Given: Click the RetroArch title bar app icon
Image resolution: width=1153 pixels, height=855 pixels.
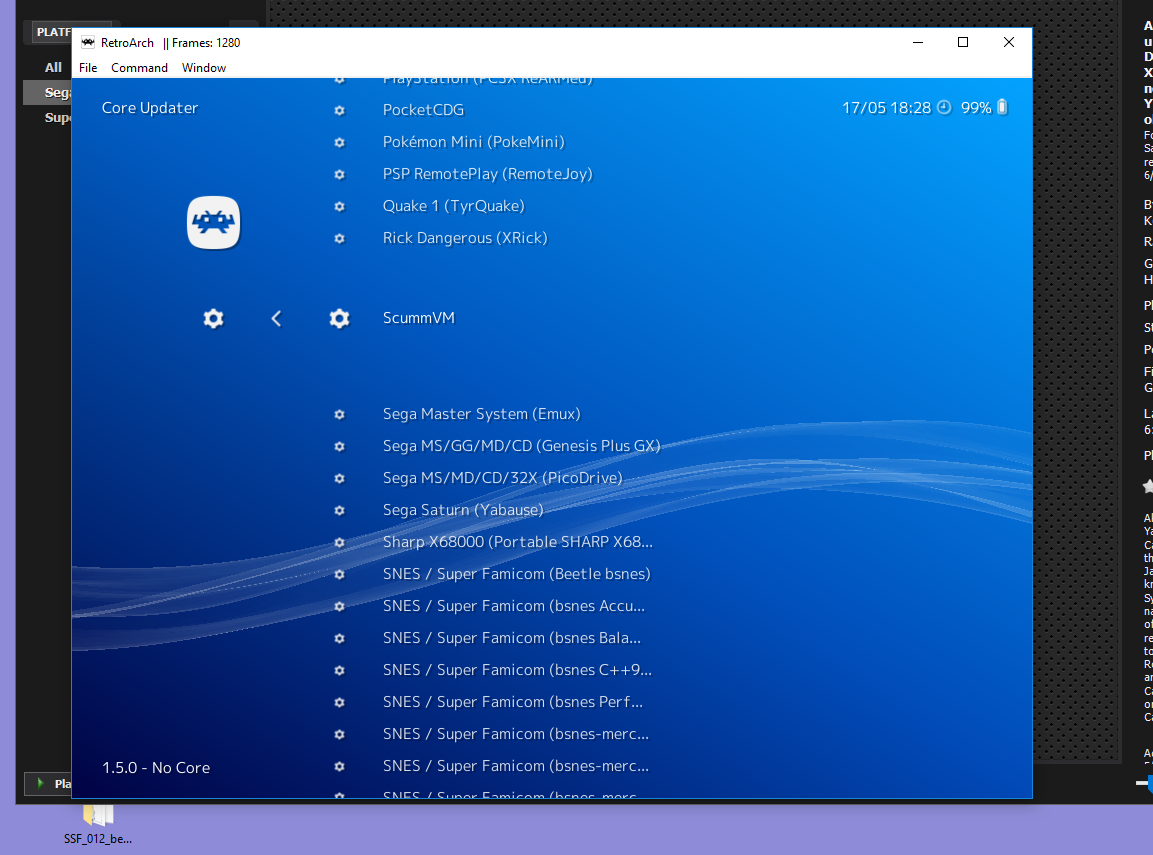Looking at the screenshot, I should click(88, 43).
